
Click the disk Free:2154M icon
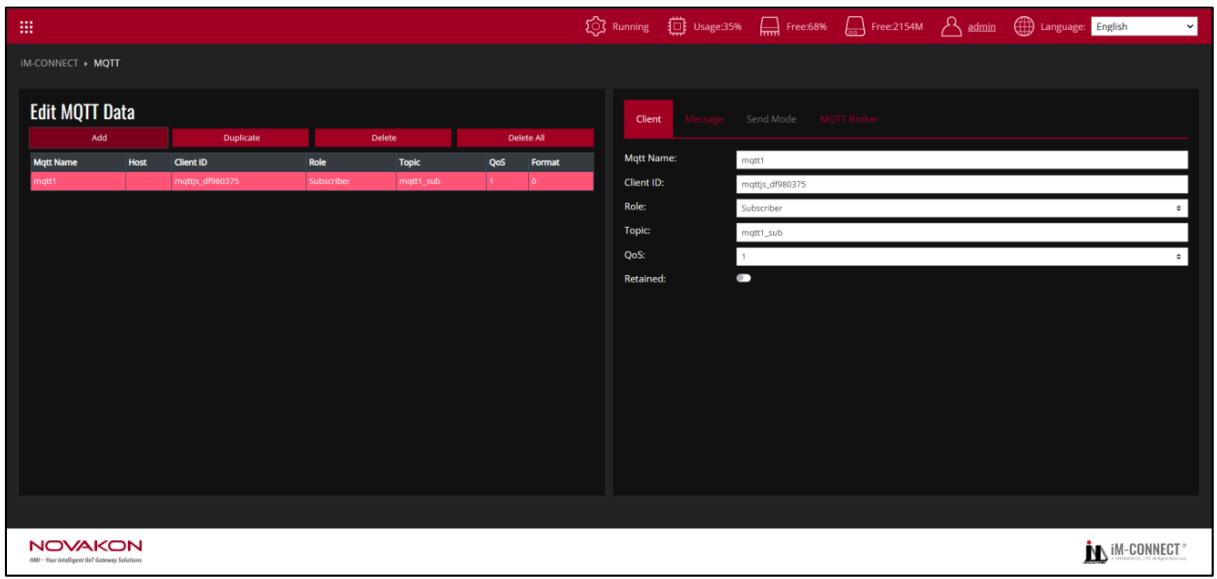pyautogui.click(x=856, y=26)
